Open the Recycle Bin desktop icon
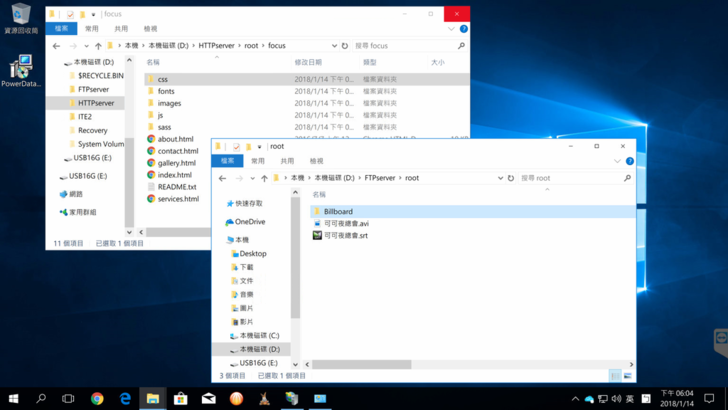The image size is (728, 410). click(20, 16)
